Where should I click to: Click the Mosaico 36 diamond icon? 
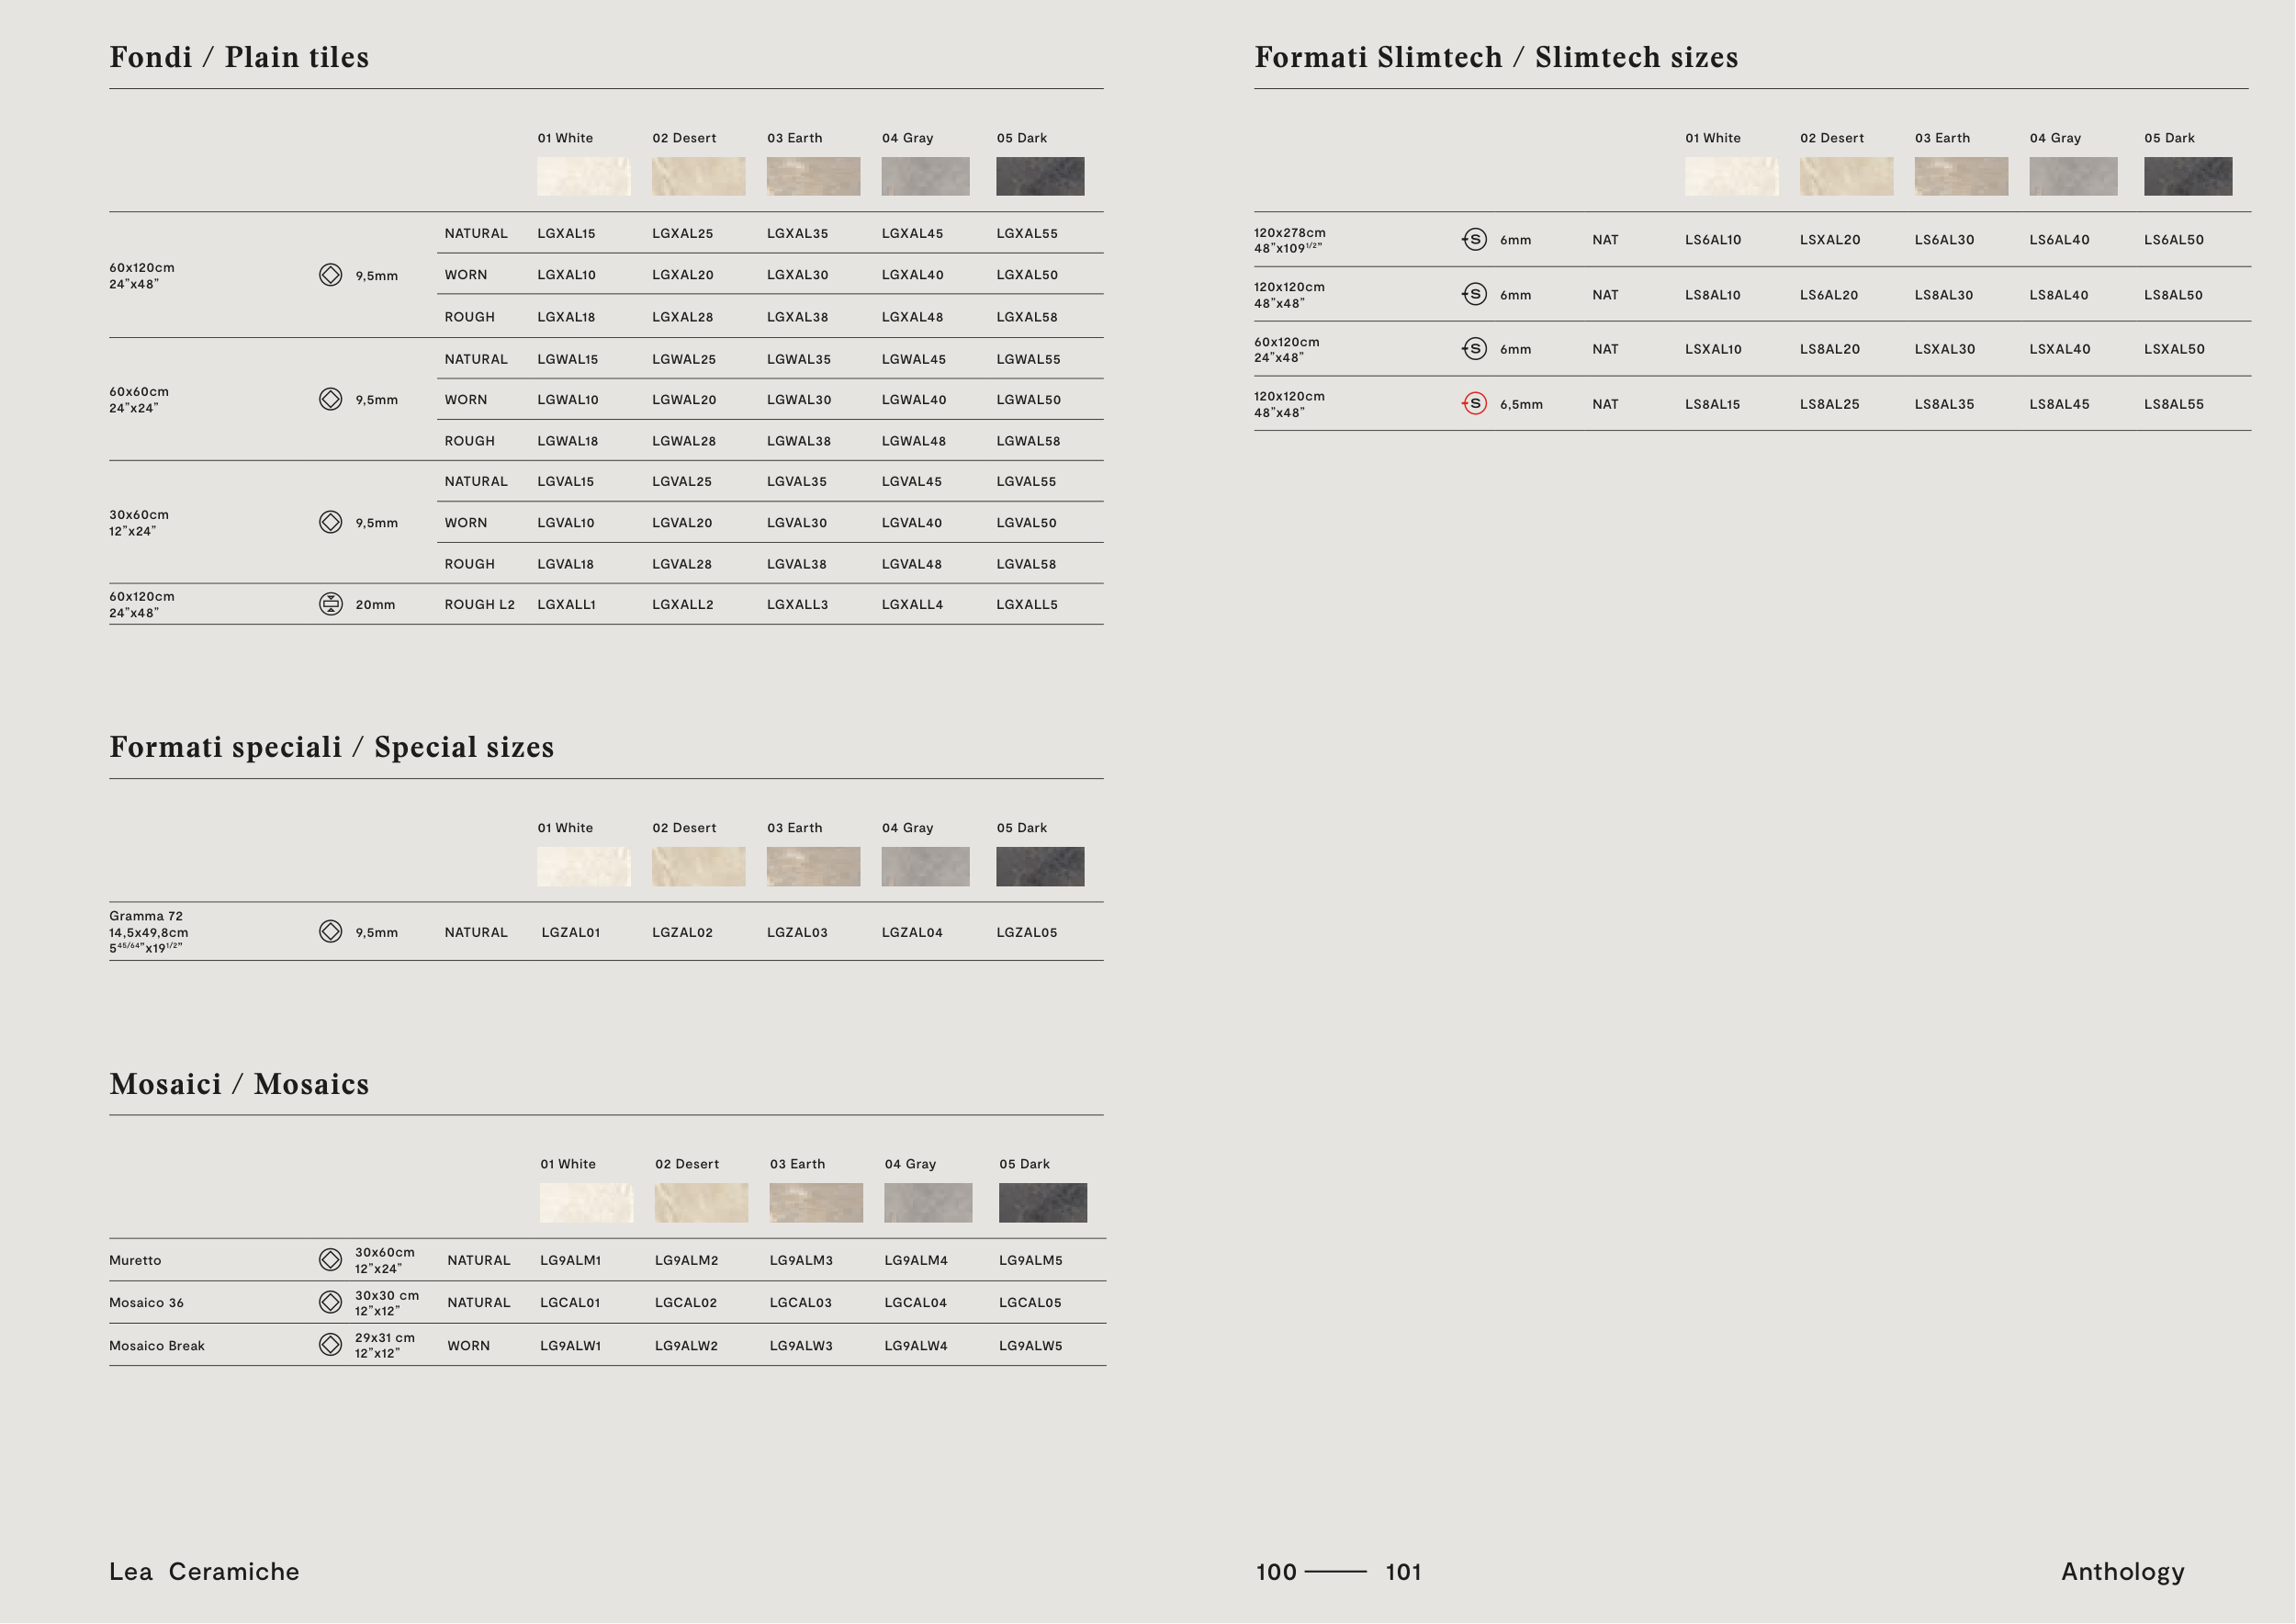click(x=330, y=1302)
